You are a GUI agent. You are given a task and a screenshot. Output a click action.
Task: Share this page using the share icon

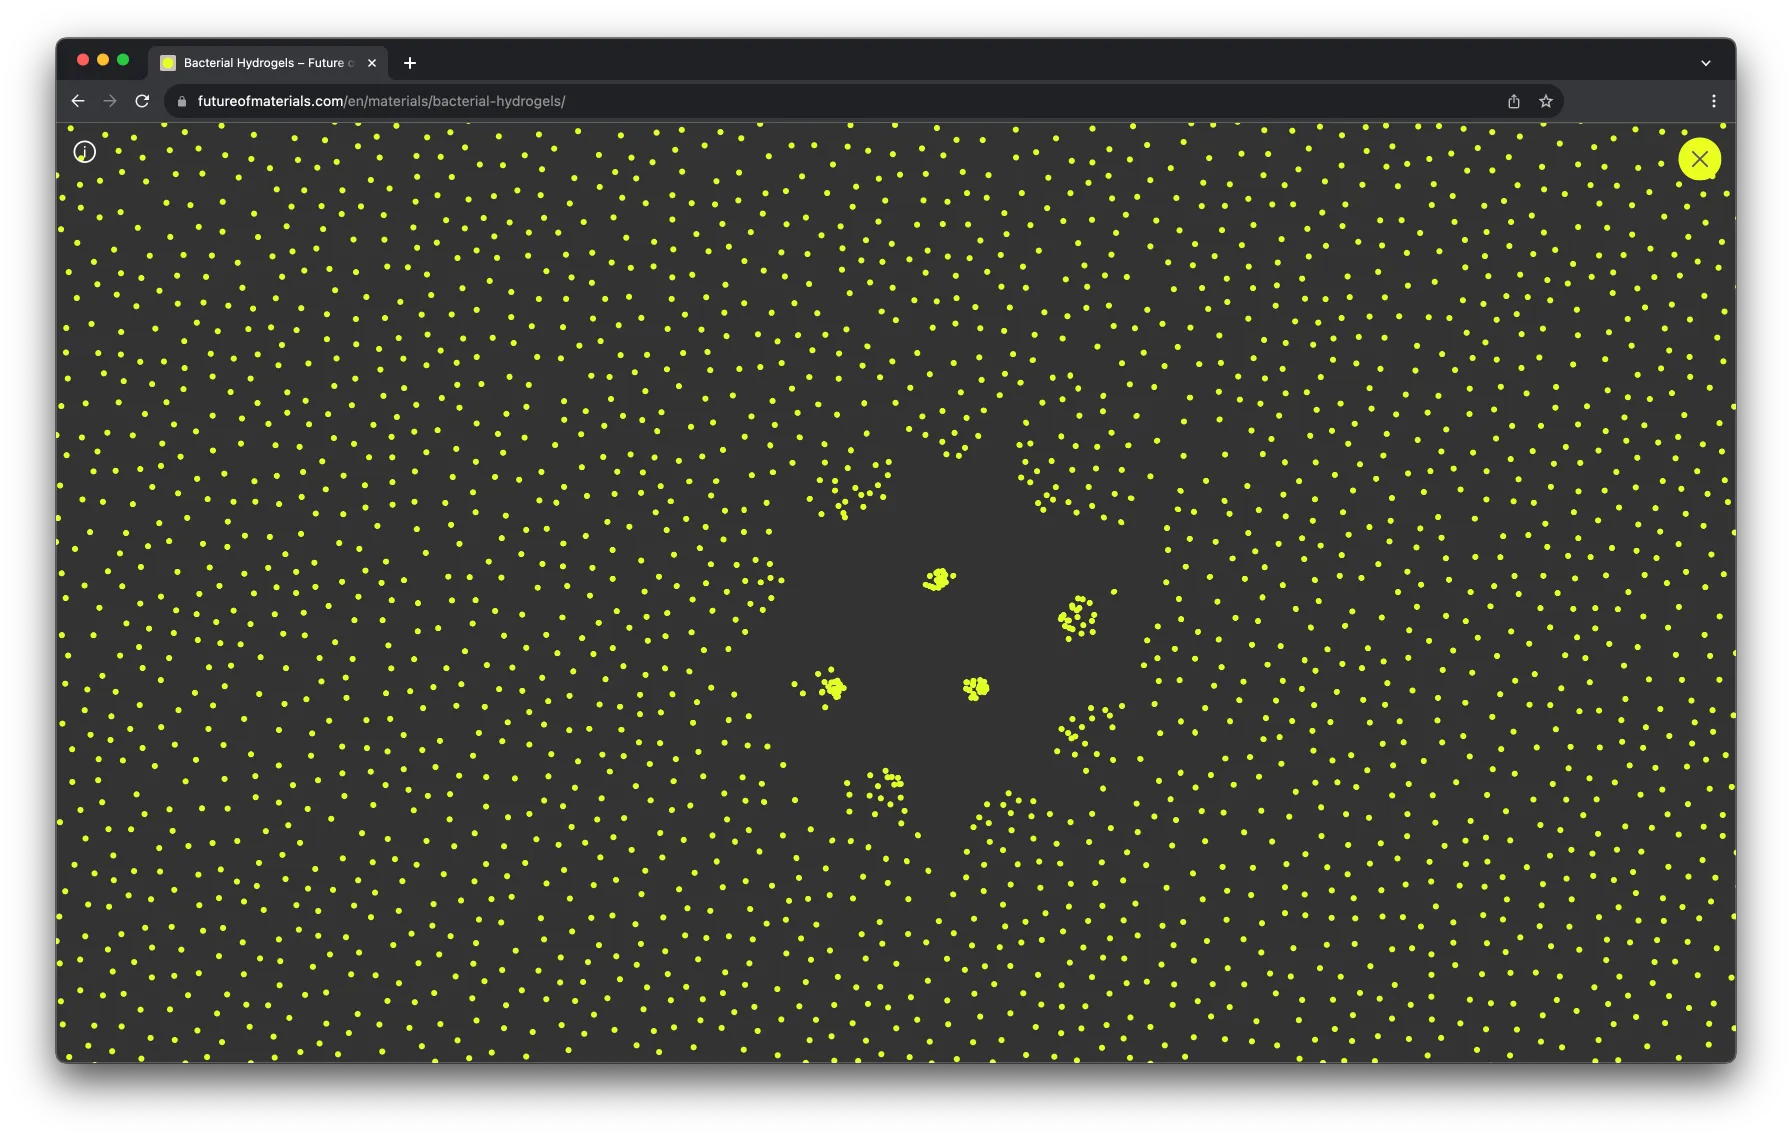[x=1514, y=101]
